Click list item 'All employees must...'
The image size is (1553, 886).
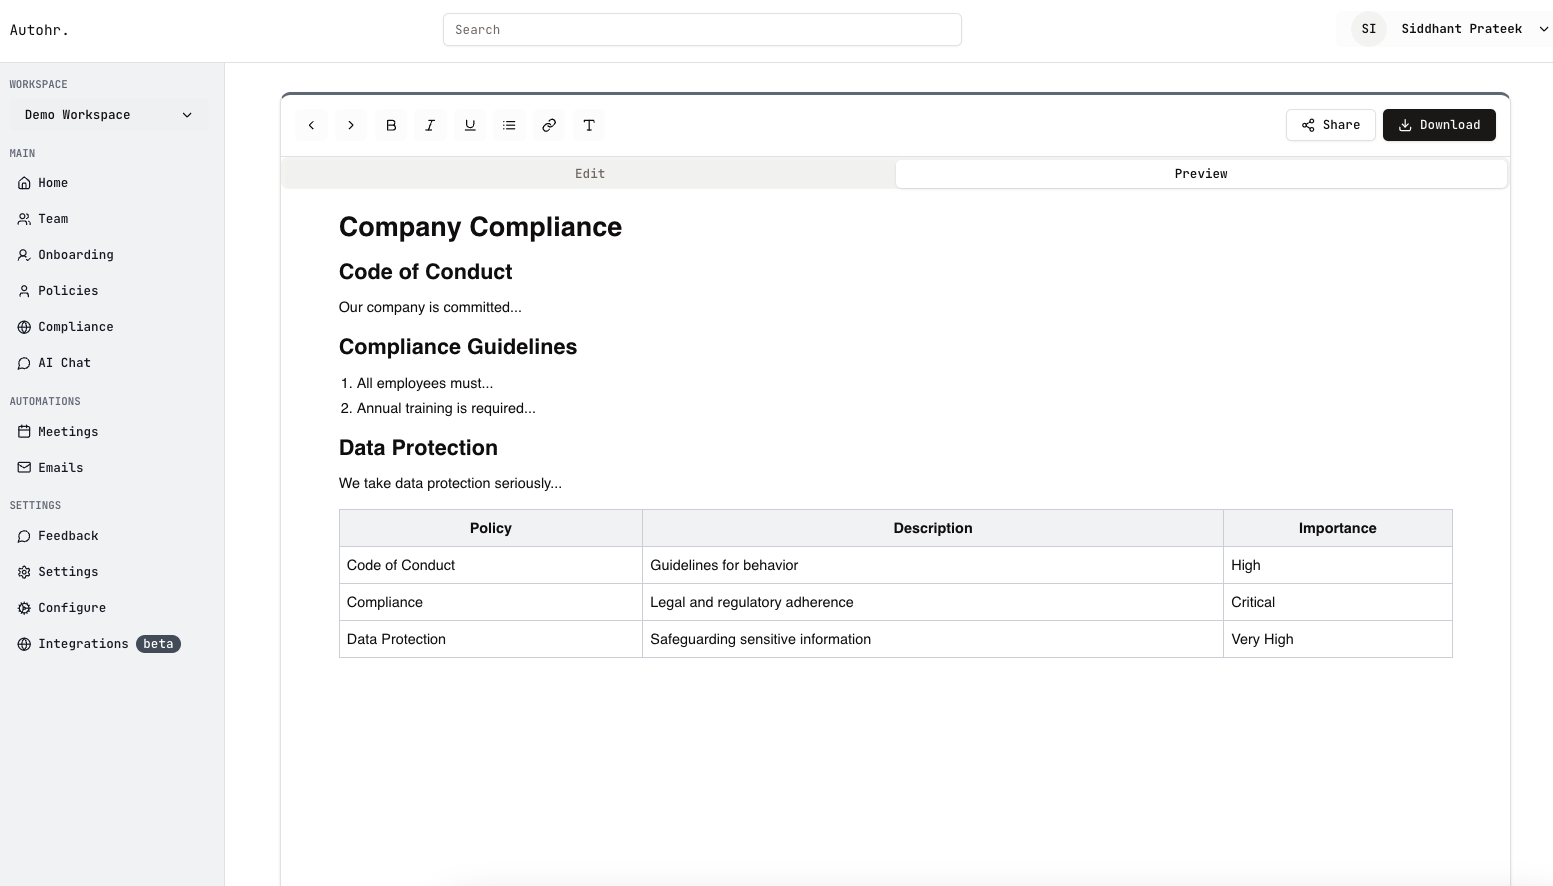coord(425,383)
